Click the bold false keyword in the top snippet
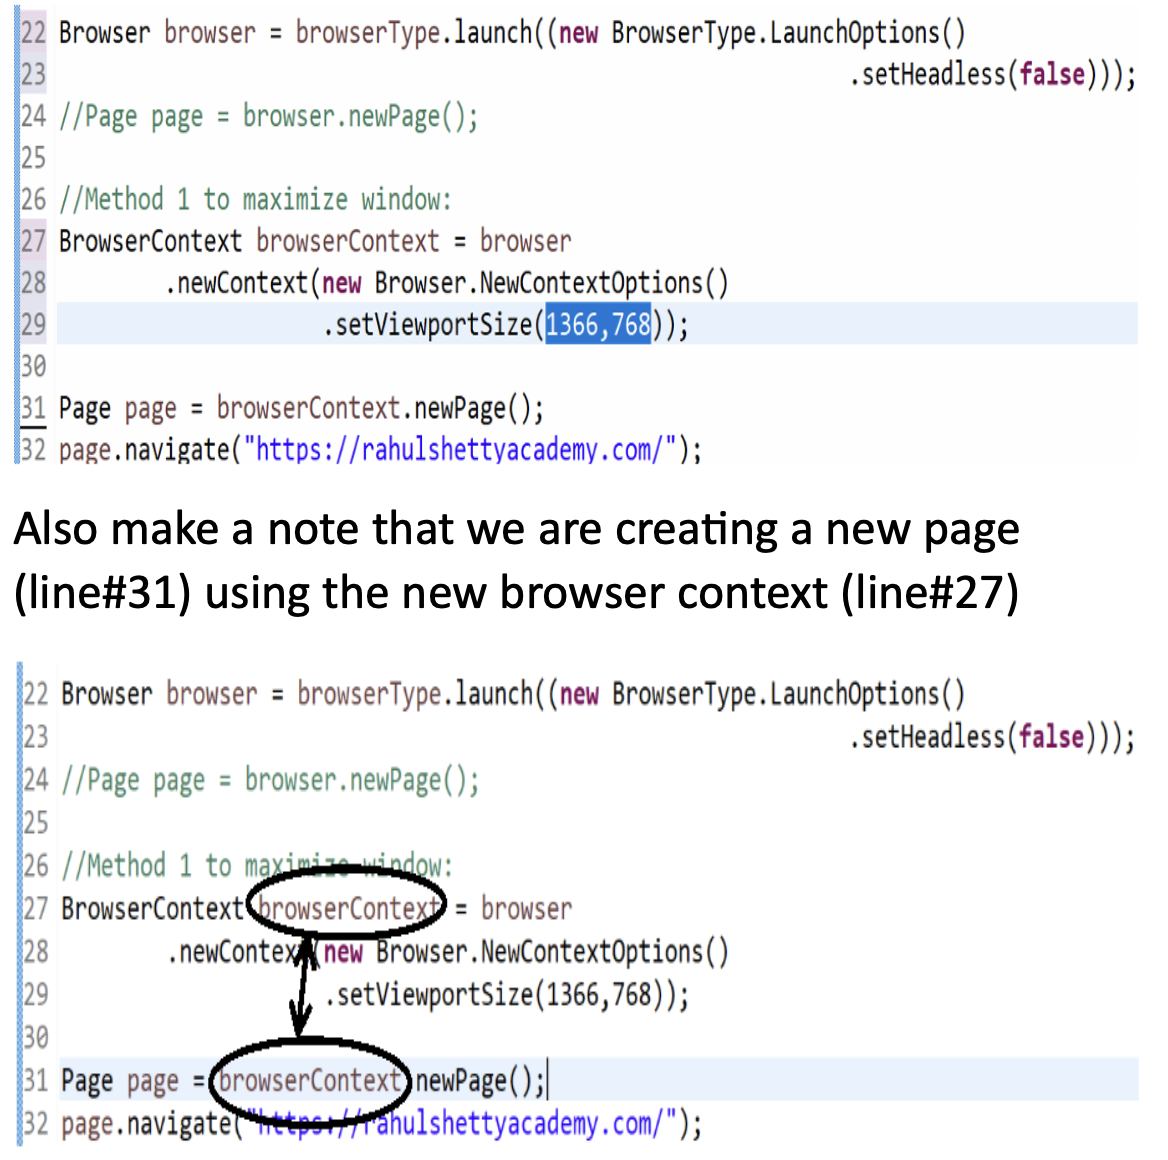This screenshot has width=1168, height=1160. (x=1052, y=75)
